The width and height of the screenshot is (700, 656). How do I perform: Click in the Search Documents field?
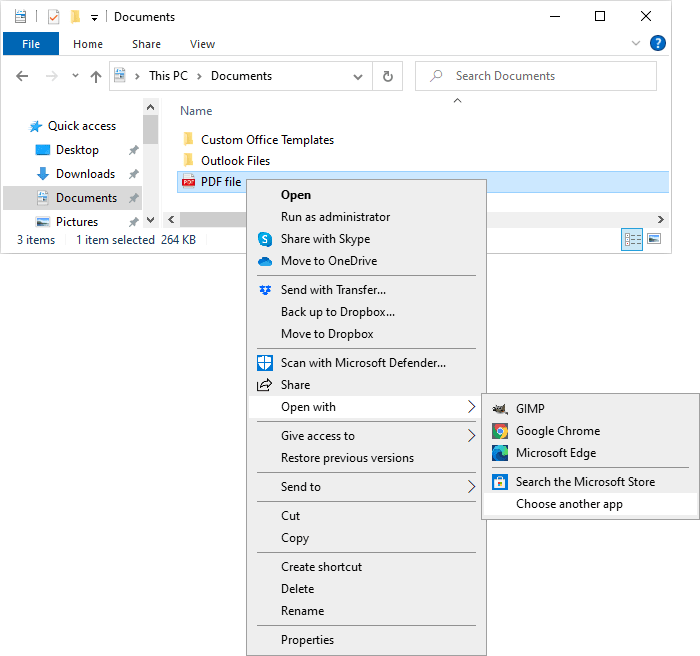tap(536, 76)
